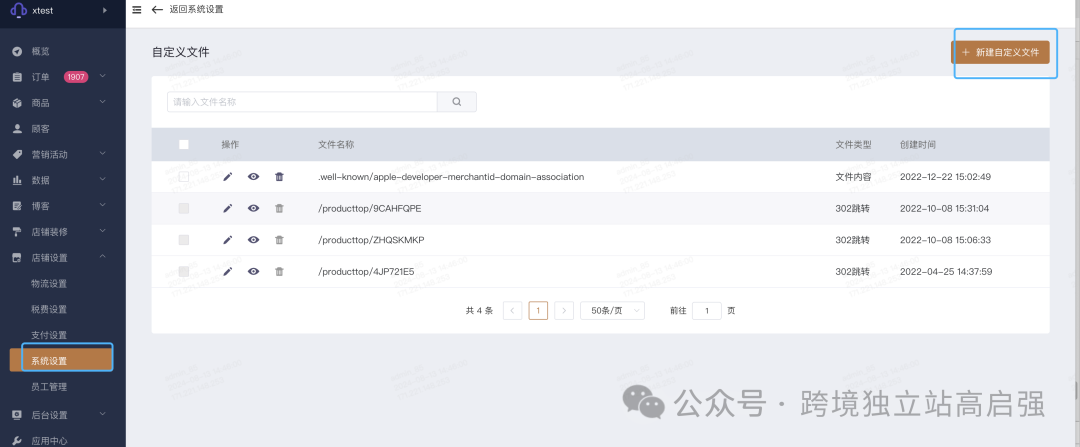1080x447 pixels.
Task: Open 员工管理 in the sidebar
Action: click(49, 387)
